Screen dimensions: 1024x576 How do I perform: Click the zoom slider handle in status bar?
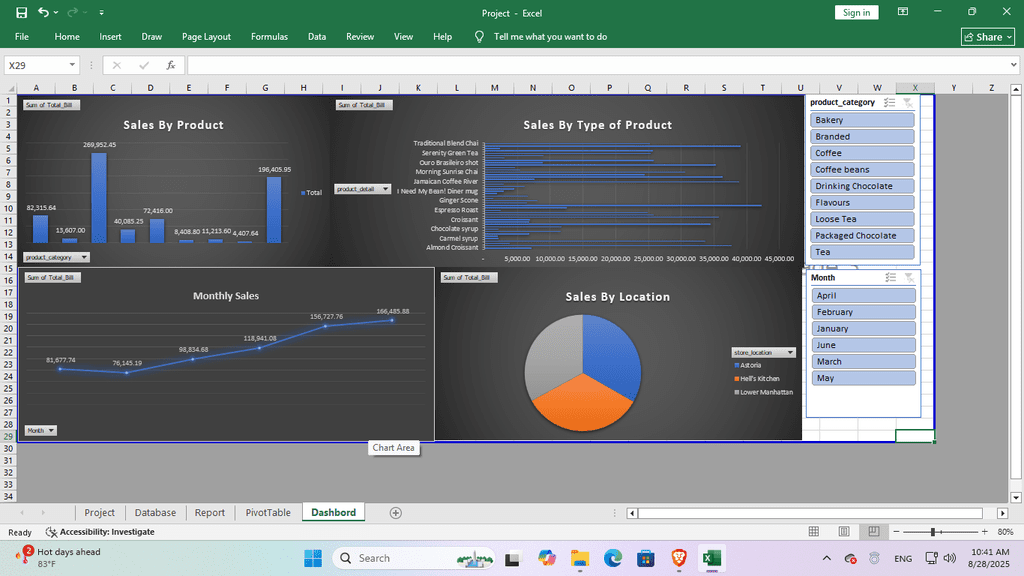(933, 532)
